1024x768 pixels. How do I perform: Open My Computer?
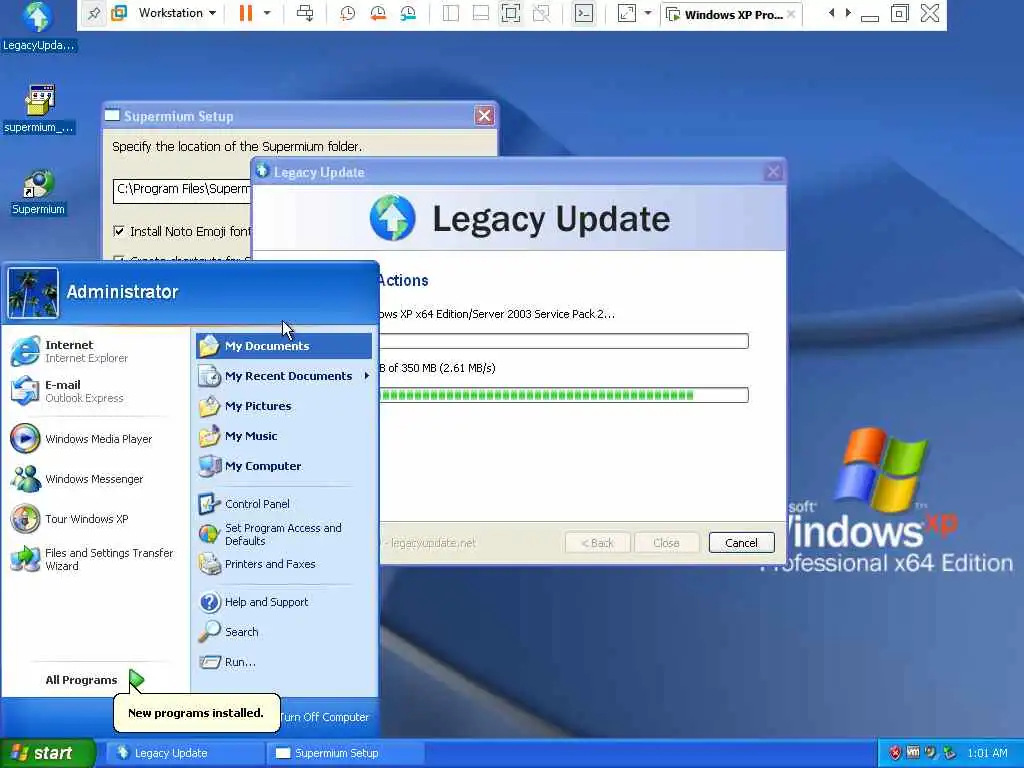[283, 466]
